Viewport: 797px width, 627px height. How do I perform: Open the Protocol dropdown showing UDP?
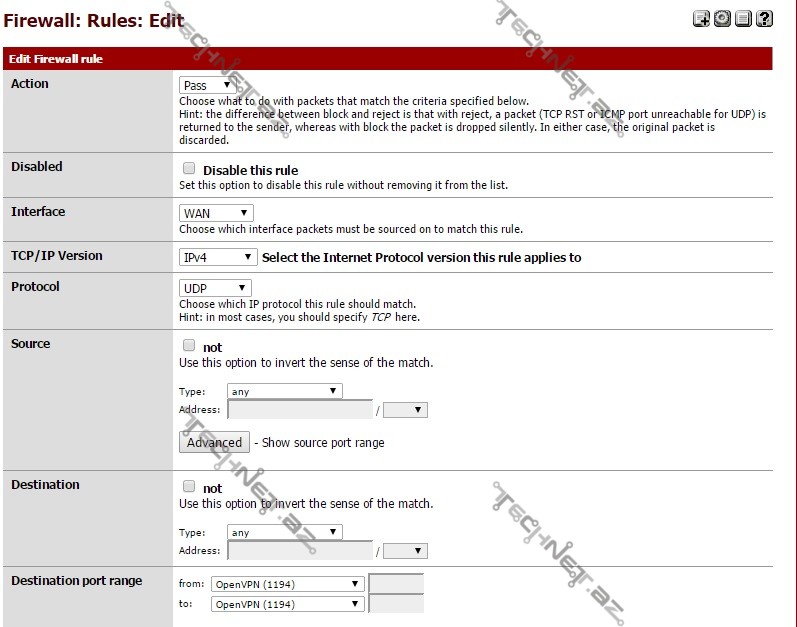tap(214, 288)
